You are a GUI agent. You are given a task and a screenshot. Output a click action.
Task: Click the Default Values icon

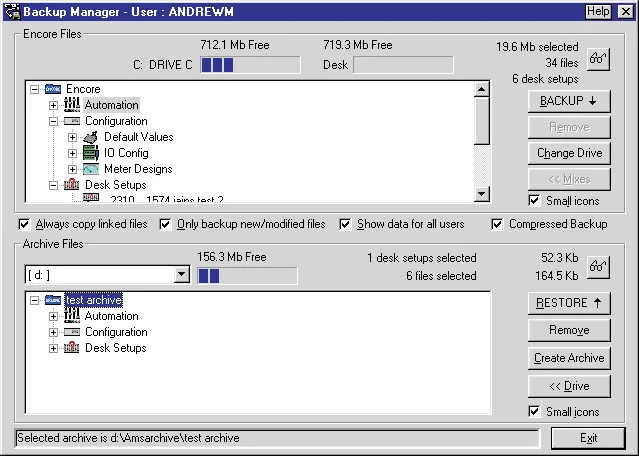(x=90, y=137)
